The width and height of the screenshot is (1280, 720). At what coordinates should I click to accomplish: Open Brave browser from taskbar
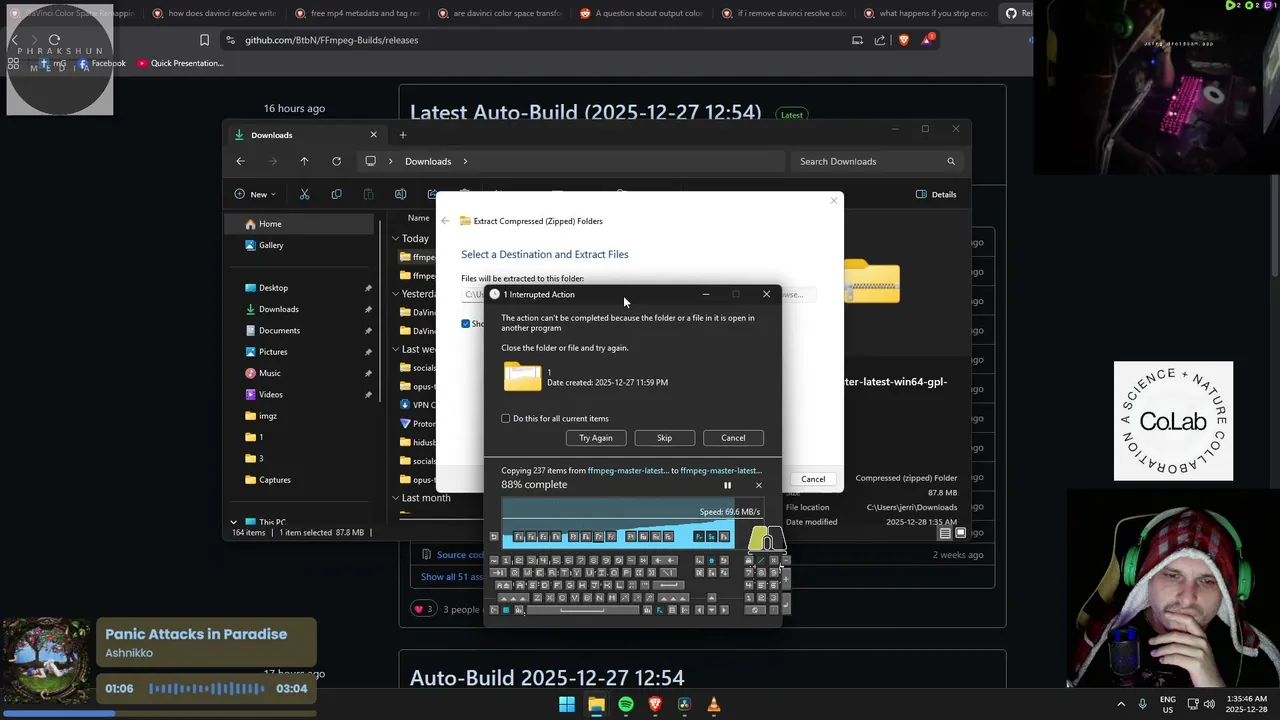655,704
